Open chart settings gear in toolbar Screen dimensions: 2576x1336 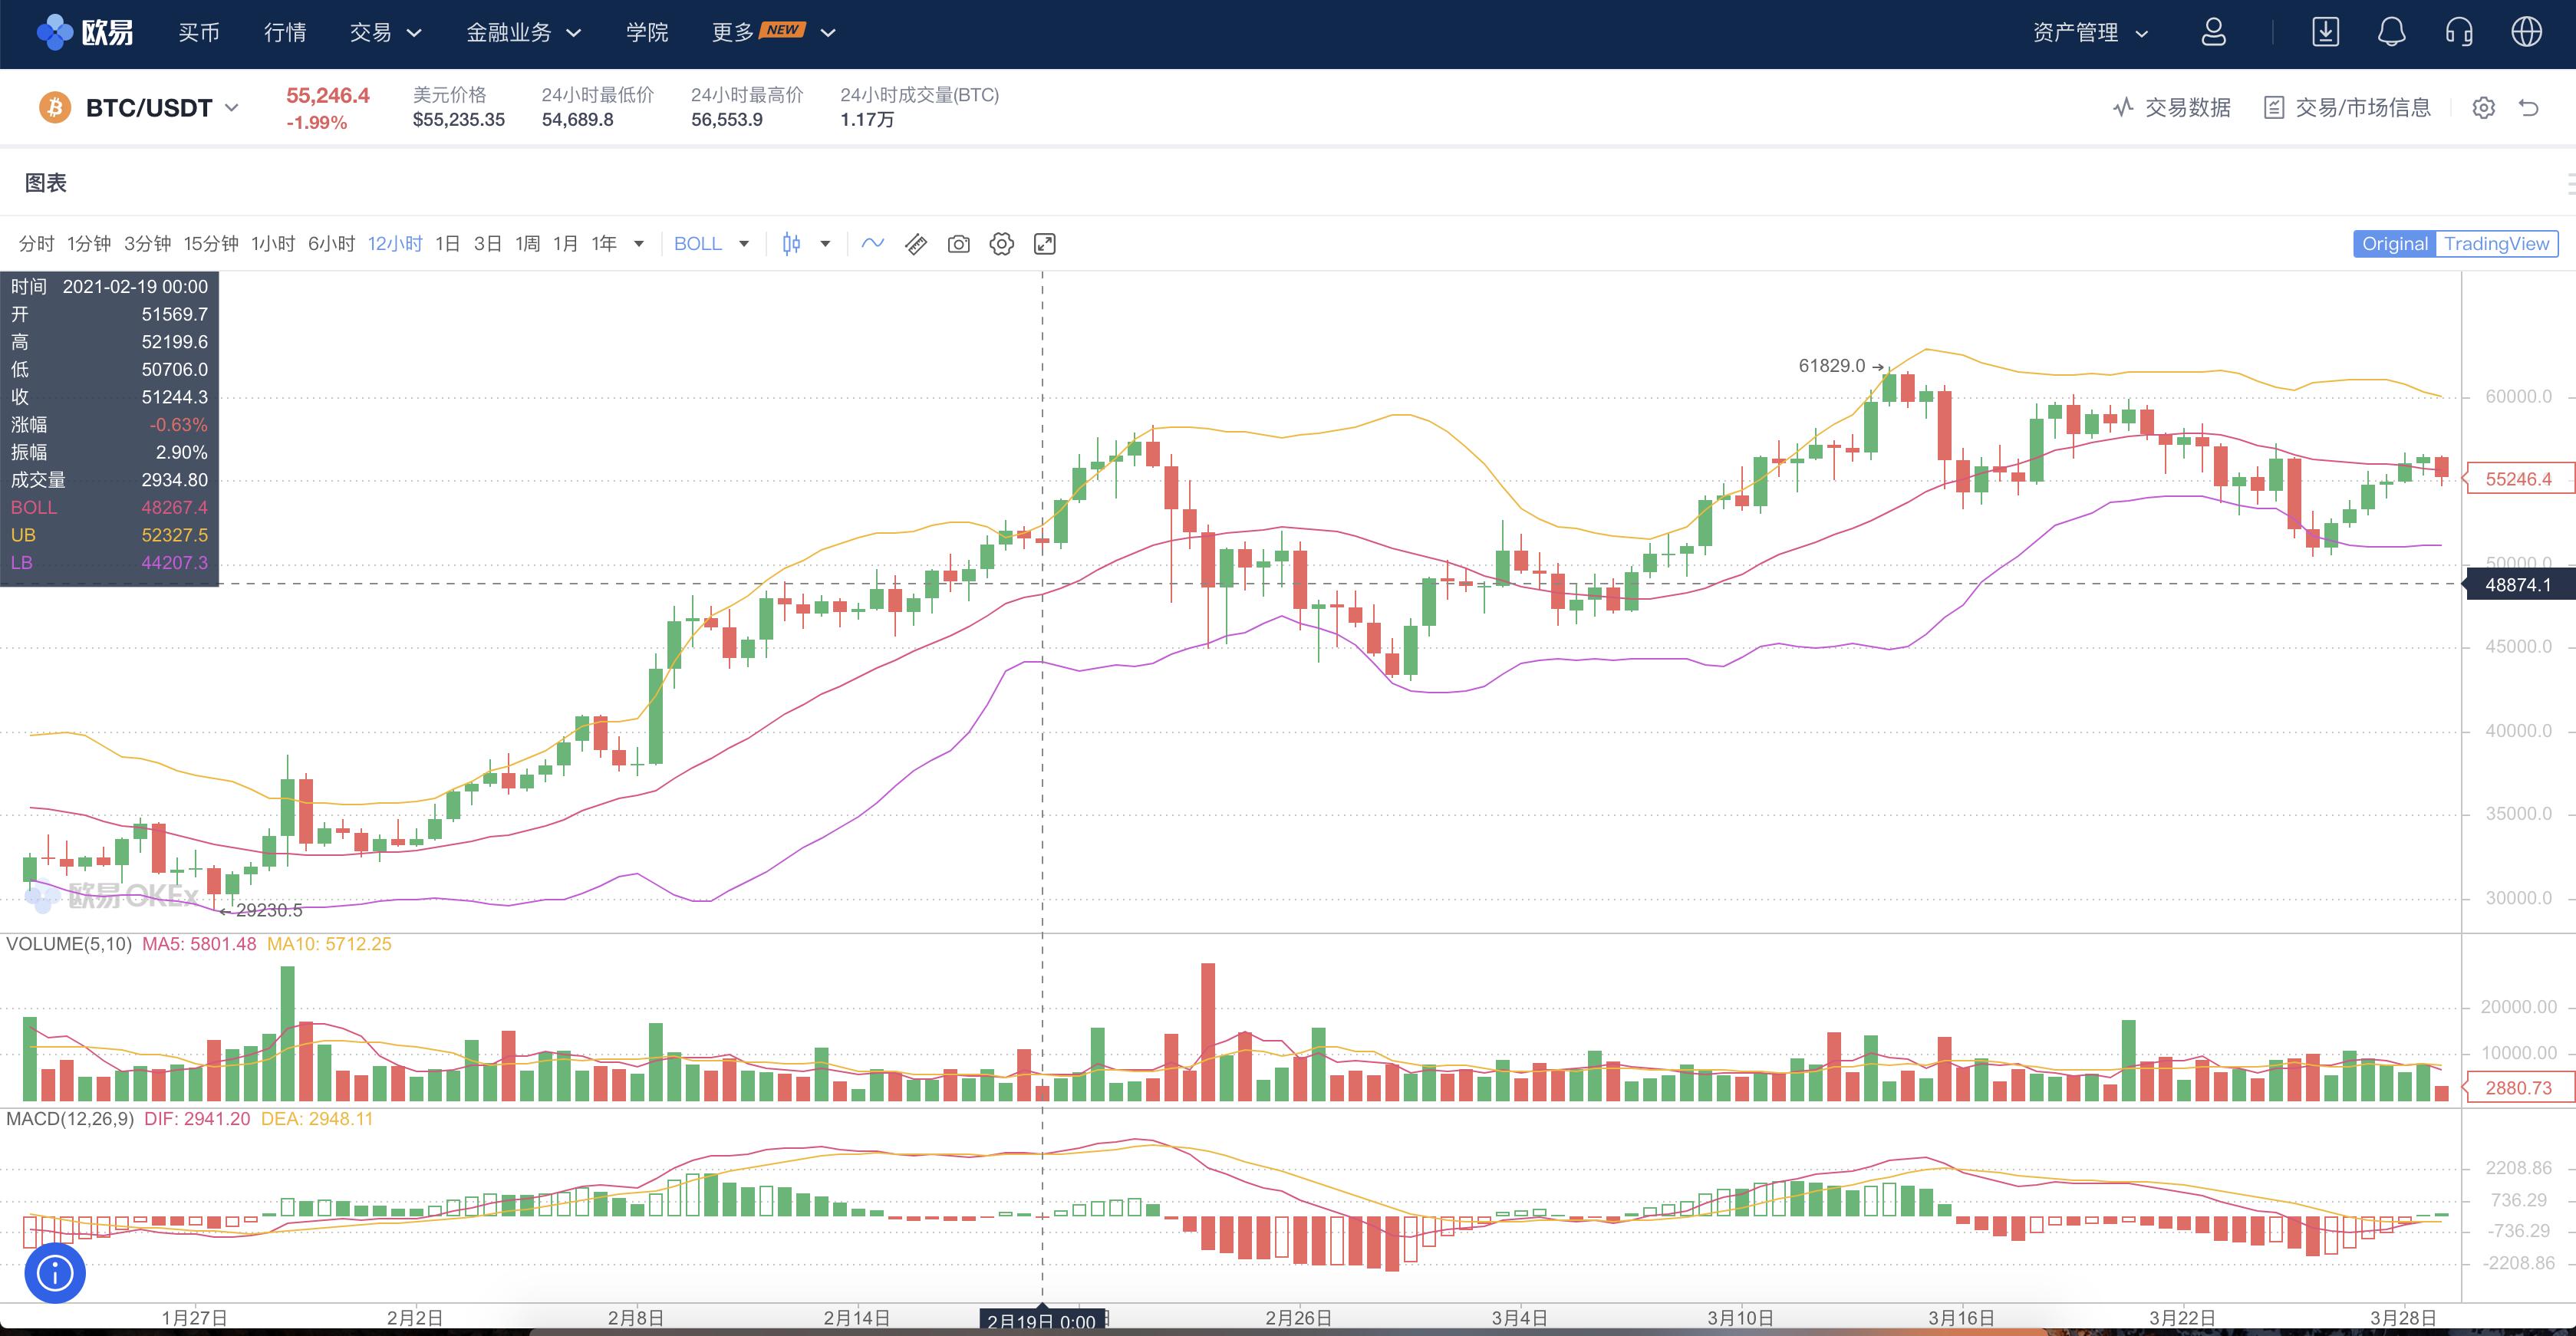pyautogui.click(x=1001, y=244)
